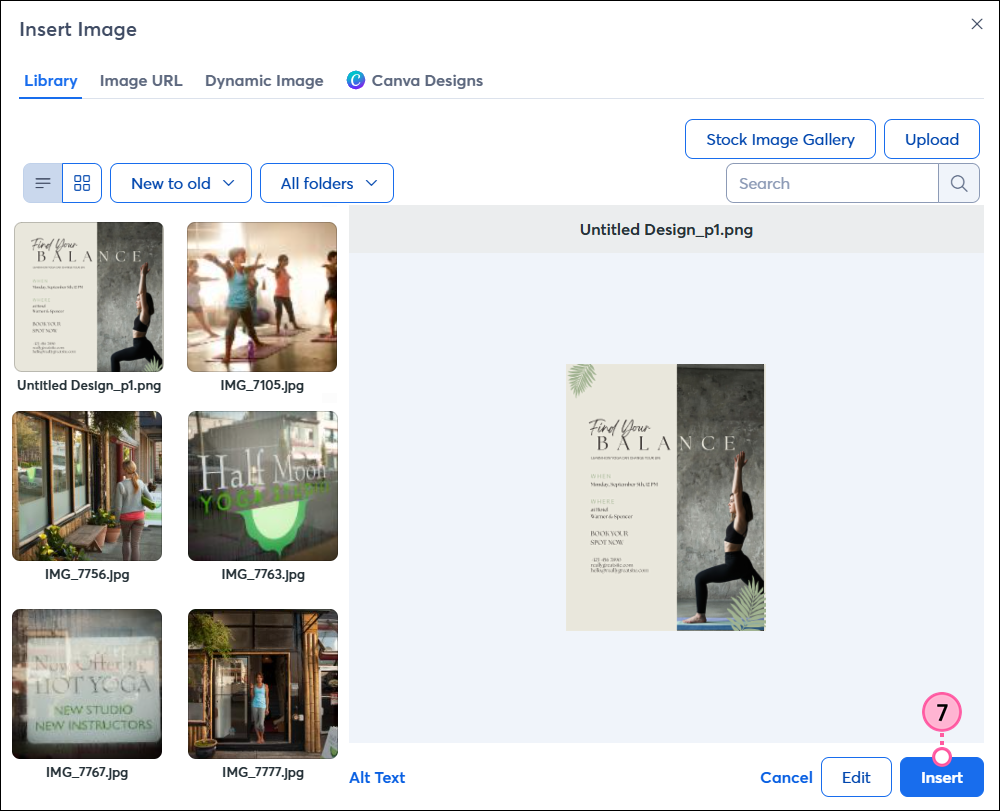This screenshot has height=811, width=1000.
Task: Insert the selected image
Action: (x=941, y=777)
